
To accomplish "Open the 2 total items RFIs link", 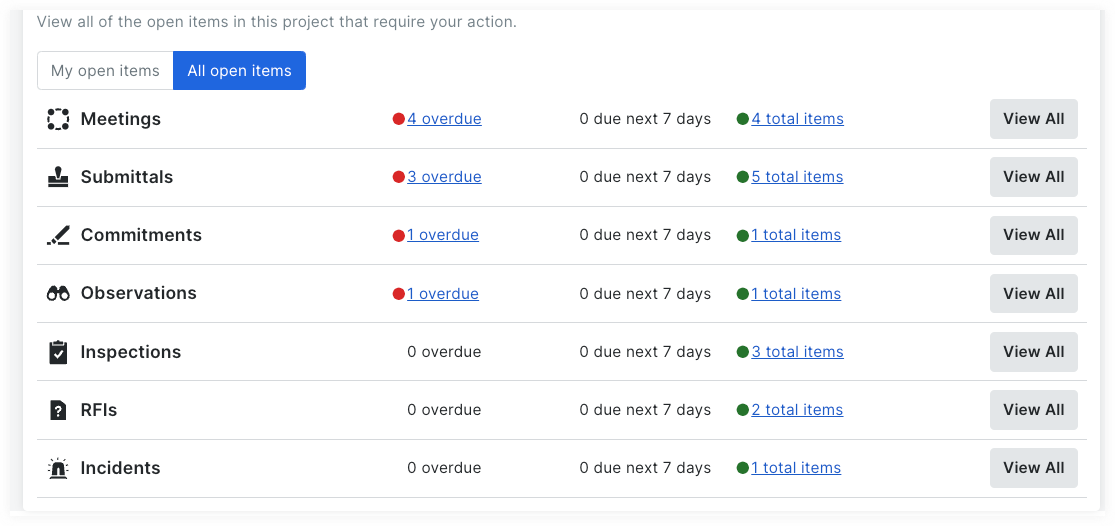I will click(797, 410).
